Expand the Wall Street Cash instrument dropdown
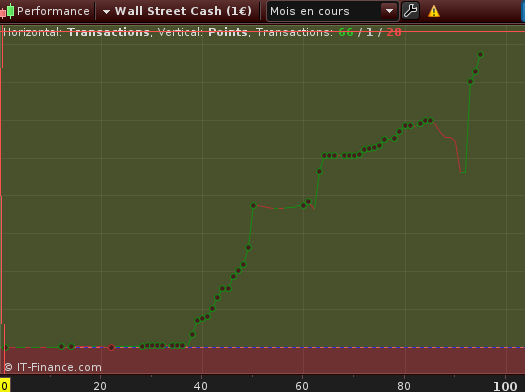The height and width of the screenshot is (392, 525). (x=106, y=12)
